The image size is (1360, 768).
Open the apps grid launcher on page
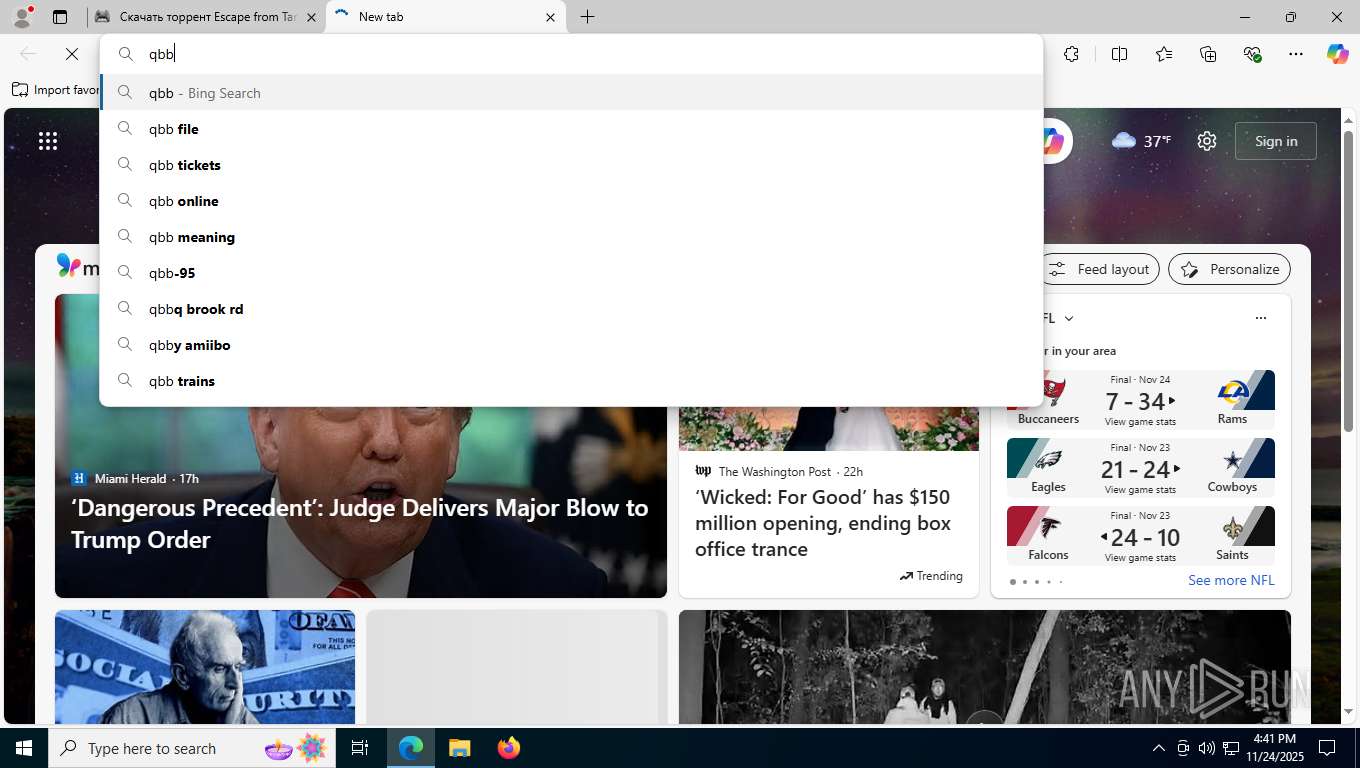tap(48, 141)
